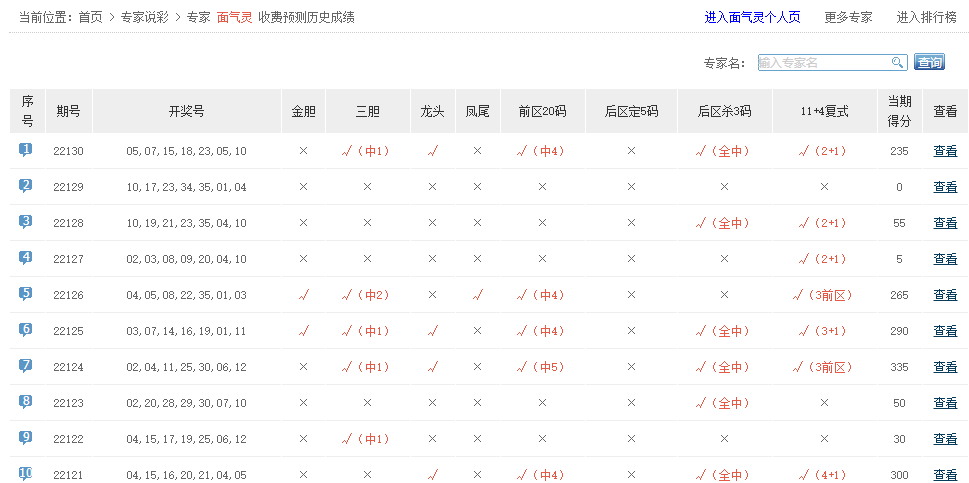This screenshot has height=483, width=969.
Task: Click 专家说彩 in the breadcrumb
Action: pyautogui.click(x=144, y=17)
